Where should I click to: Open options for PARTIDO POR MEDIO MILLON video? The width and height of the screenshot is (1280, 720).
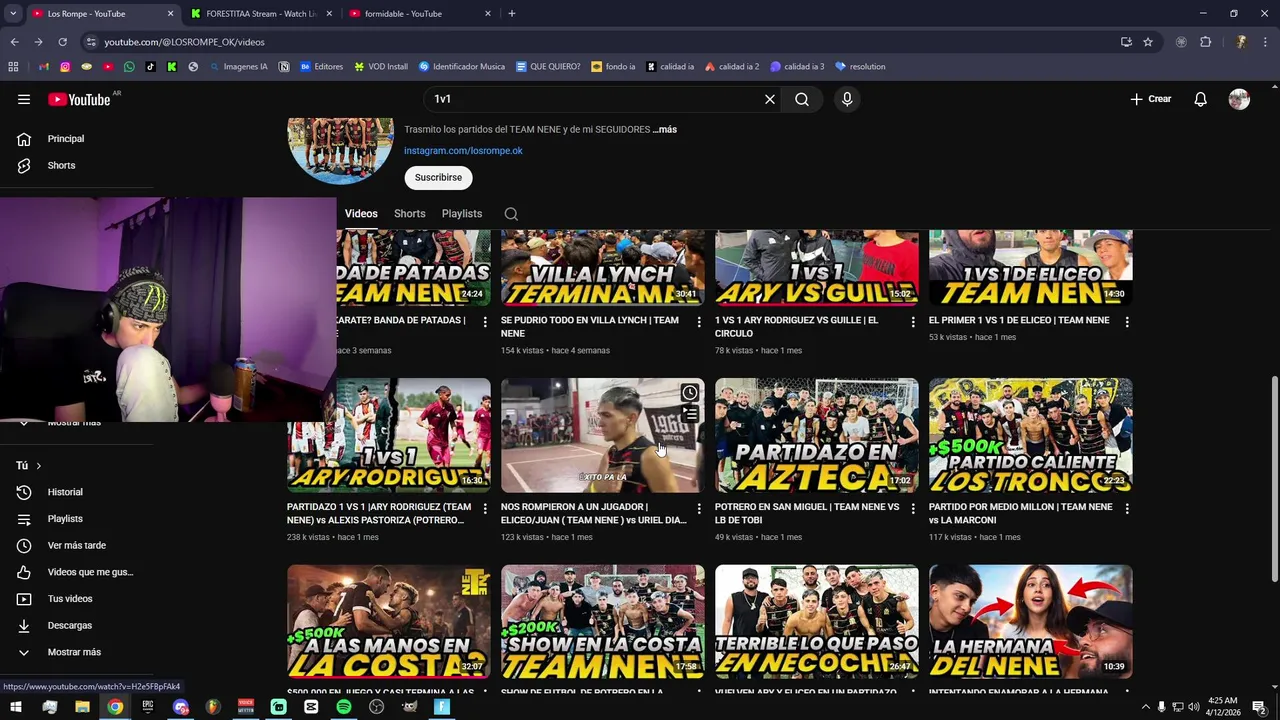tap(1127, 509)
